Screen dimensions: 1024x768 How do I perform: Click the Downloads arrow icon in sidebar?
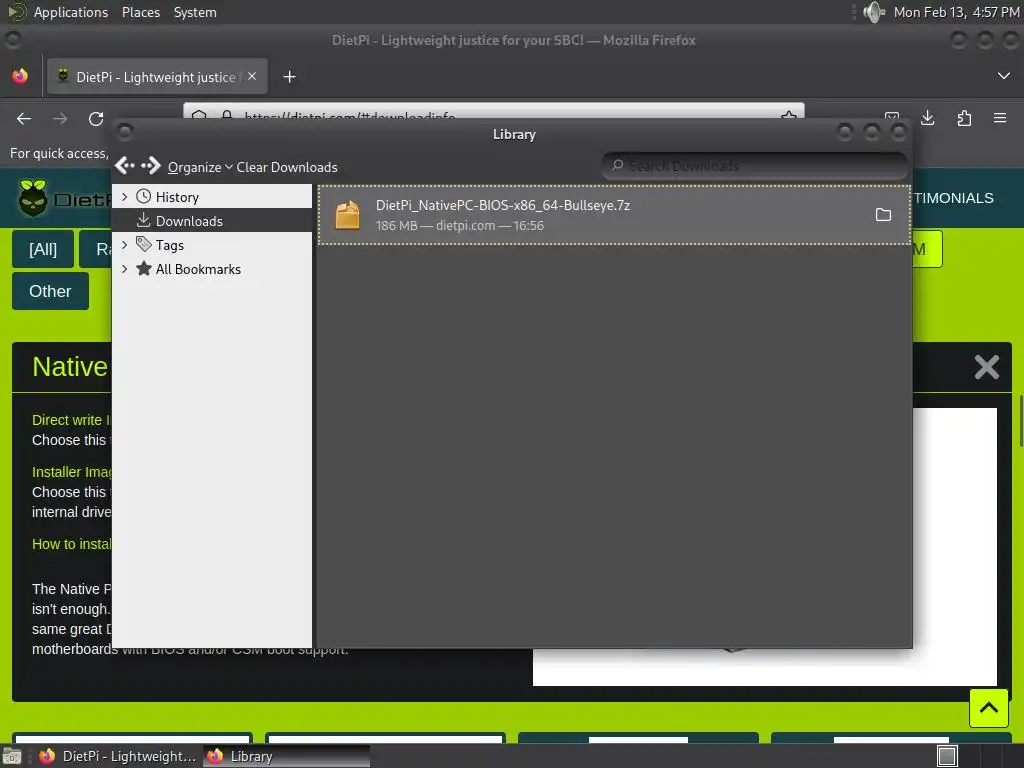pos(143,220)
